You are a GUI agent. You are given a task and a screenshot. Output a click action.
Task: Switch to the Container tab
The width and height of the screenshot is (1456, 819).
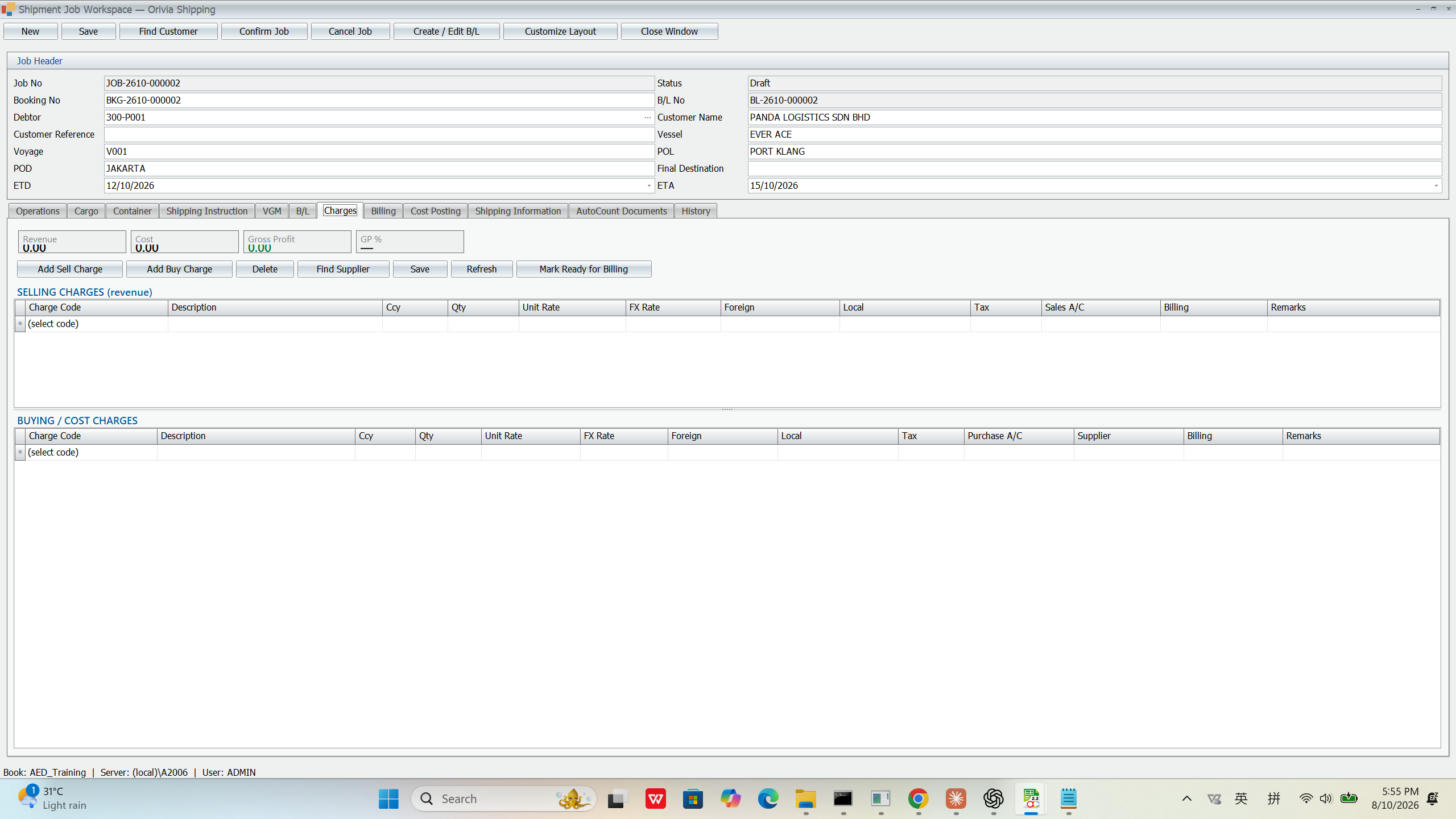click(132, 211)
